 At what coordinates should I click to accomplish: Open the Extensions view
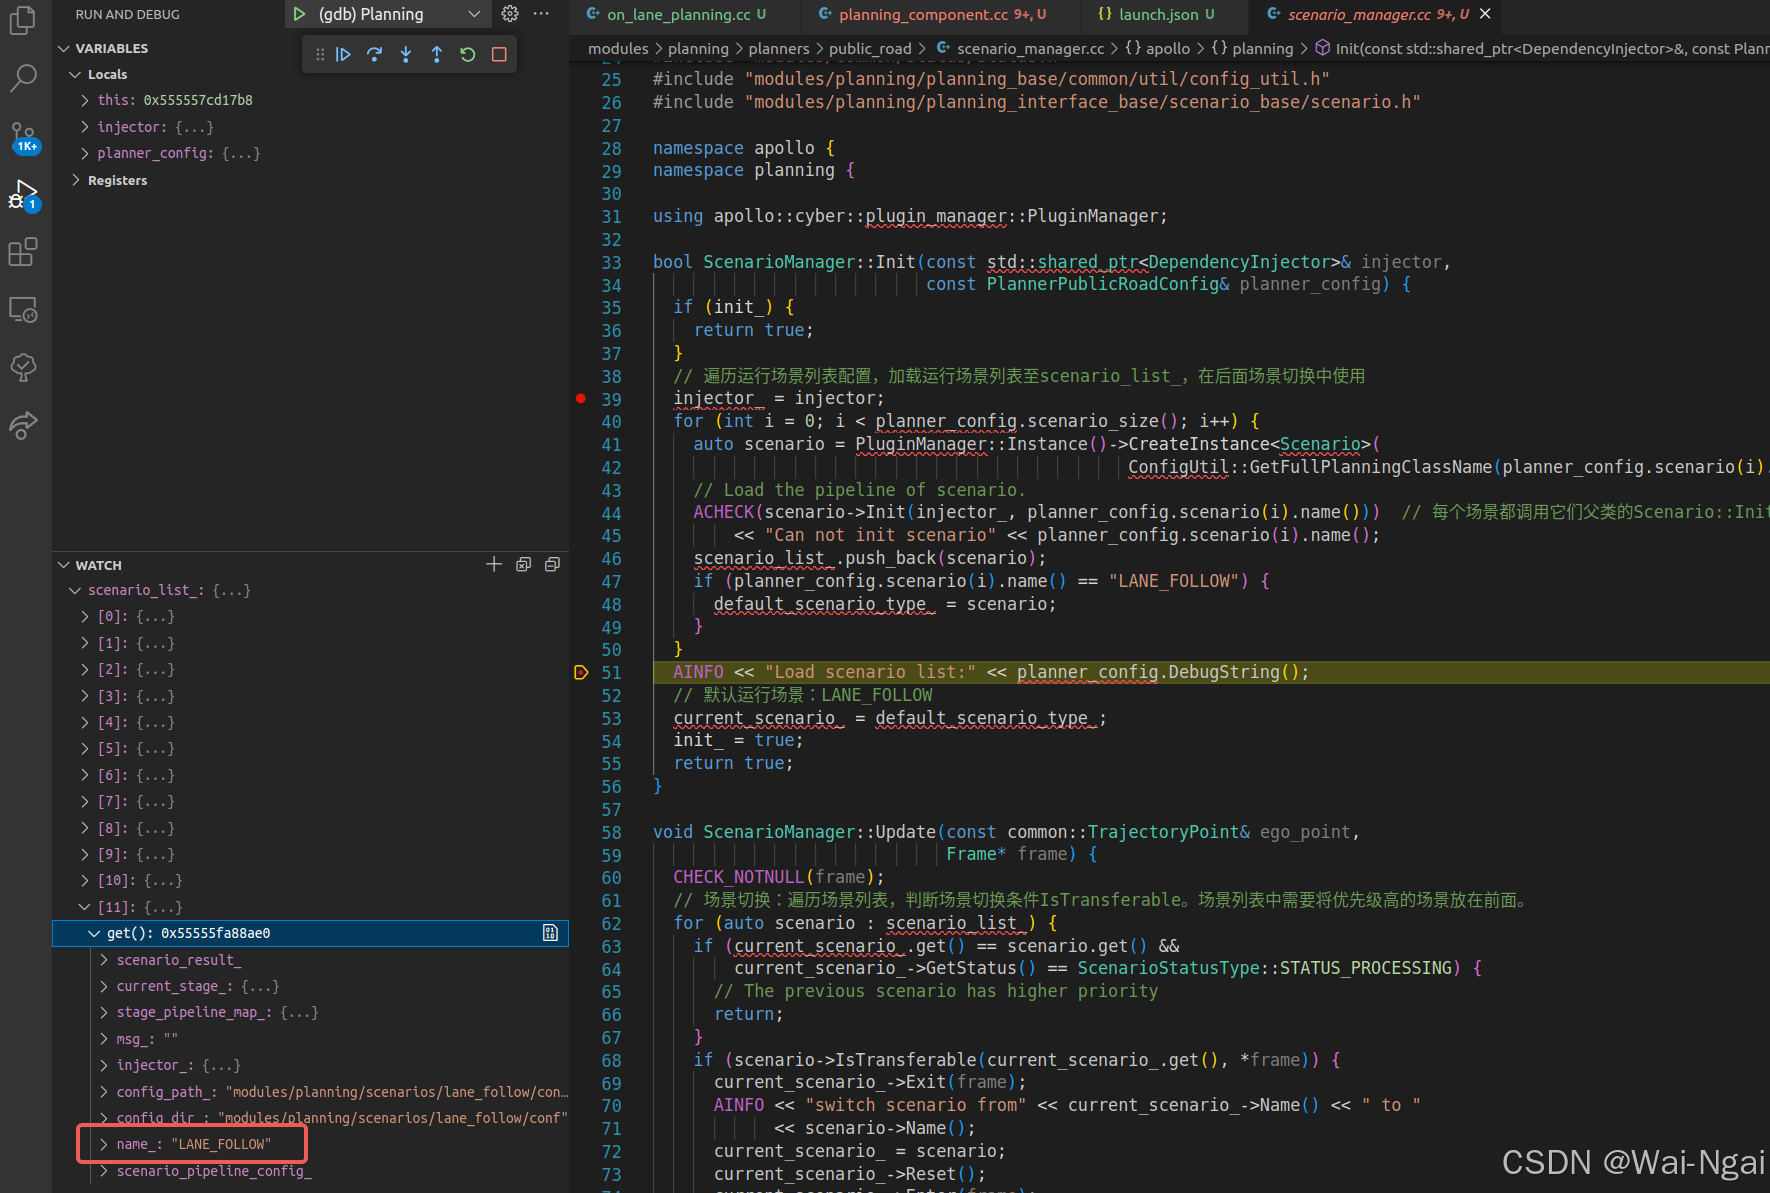[x=23, y=252]
